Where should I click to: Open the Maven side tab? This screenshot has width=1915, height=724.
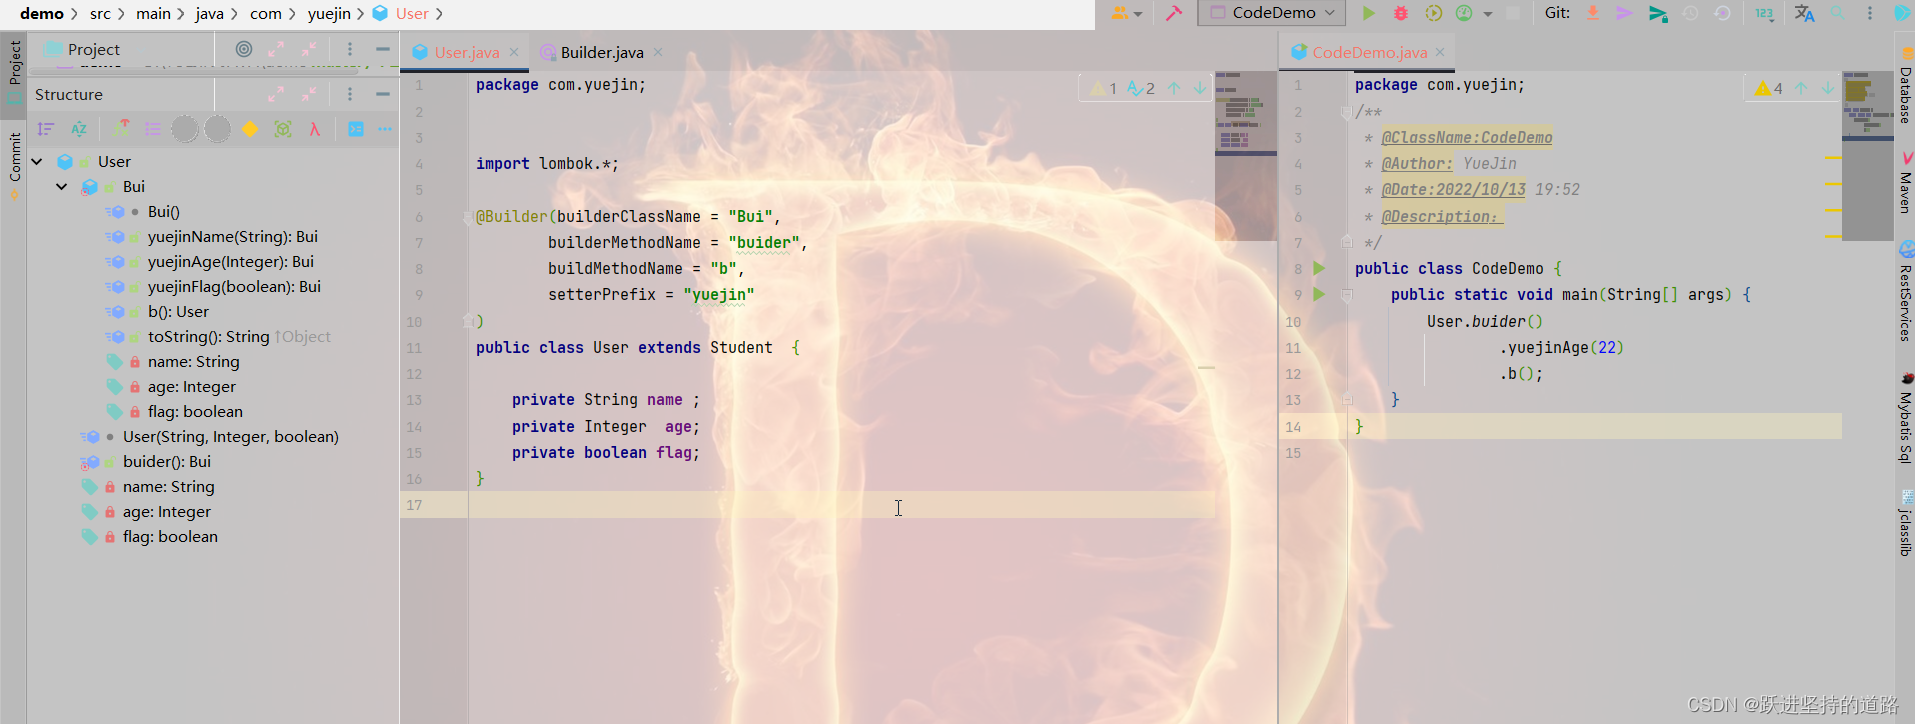tap(1906, 182)
